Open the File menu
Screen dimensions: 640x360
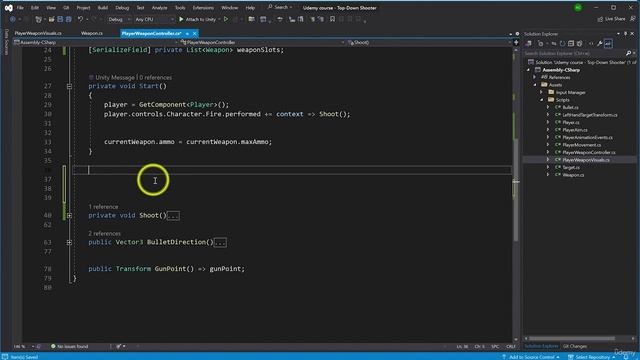[x=20, y=8]
